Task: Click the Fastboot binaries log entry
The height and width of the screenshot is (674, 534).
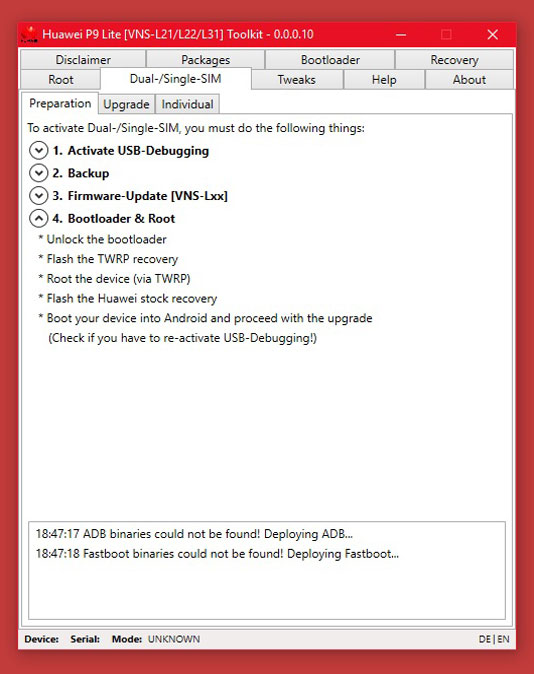Action: [x=217, y=554]
